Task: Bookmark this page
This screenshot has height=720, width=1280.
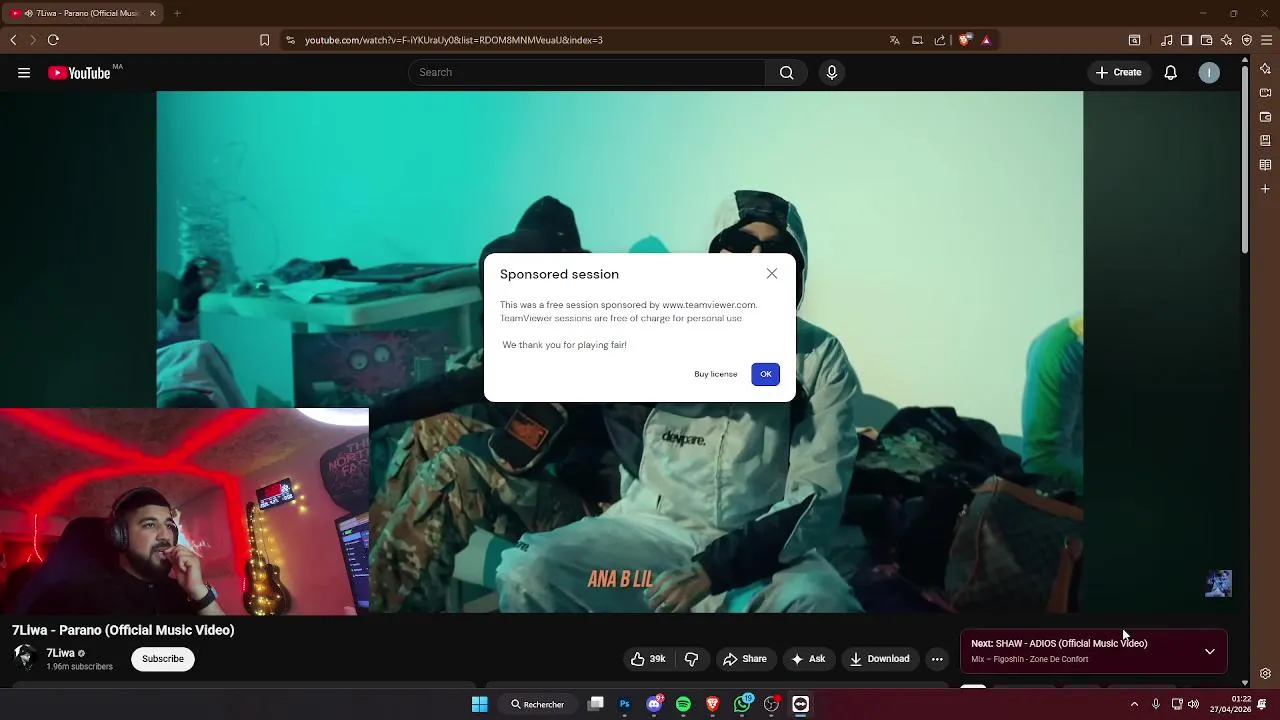Action: coord(264,40)
